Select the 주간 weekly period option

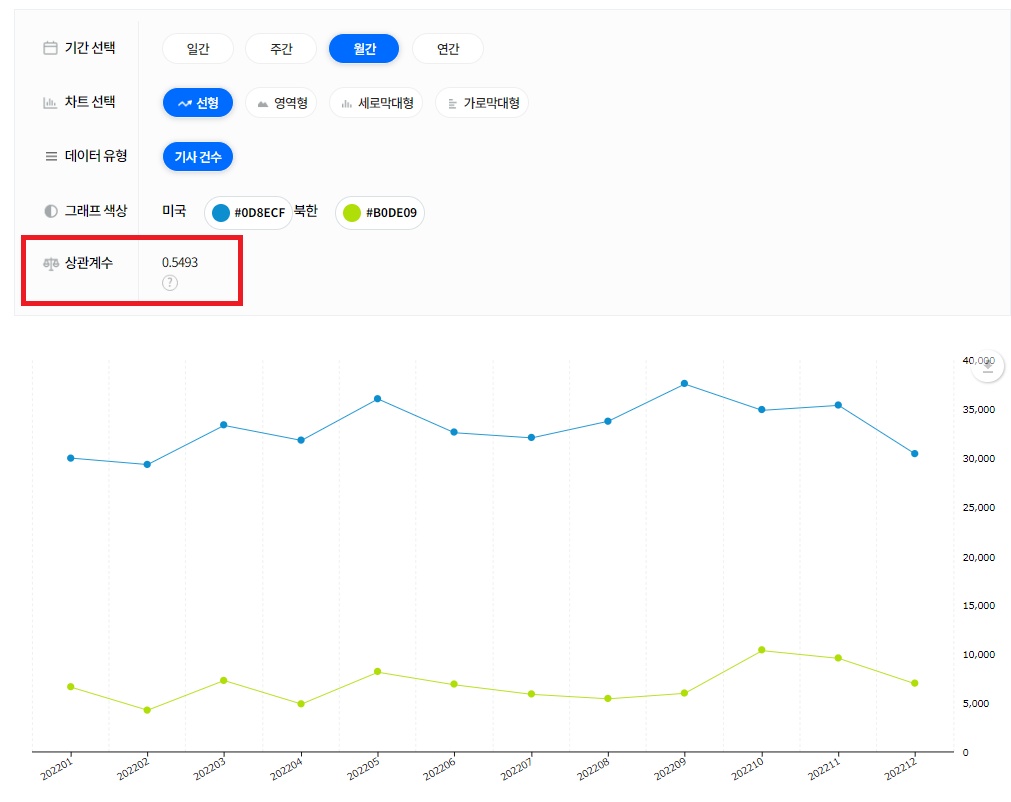281,49
